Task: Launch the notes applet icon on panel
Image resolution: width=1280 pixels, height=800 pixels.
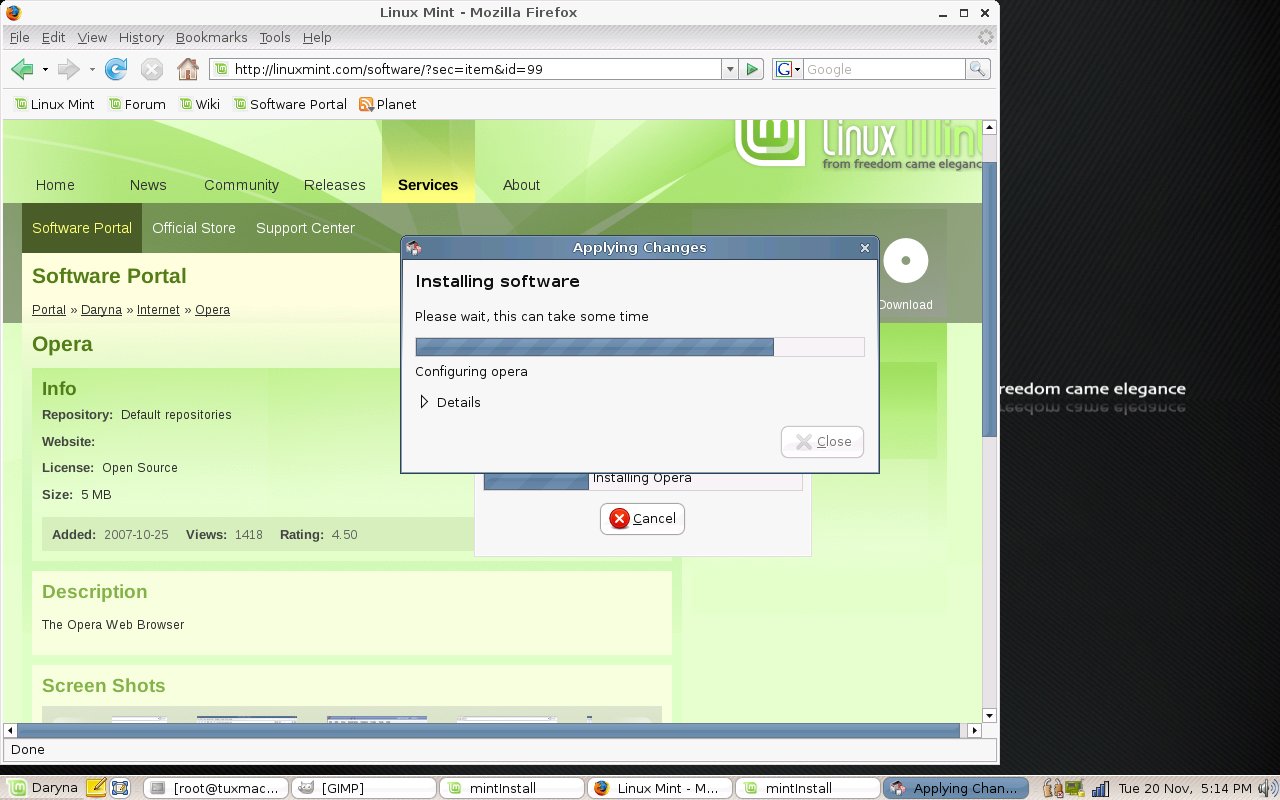Action: (x=97, y=788)
